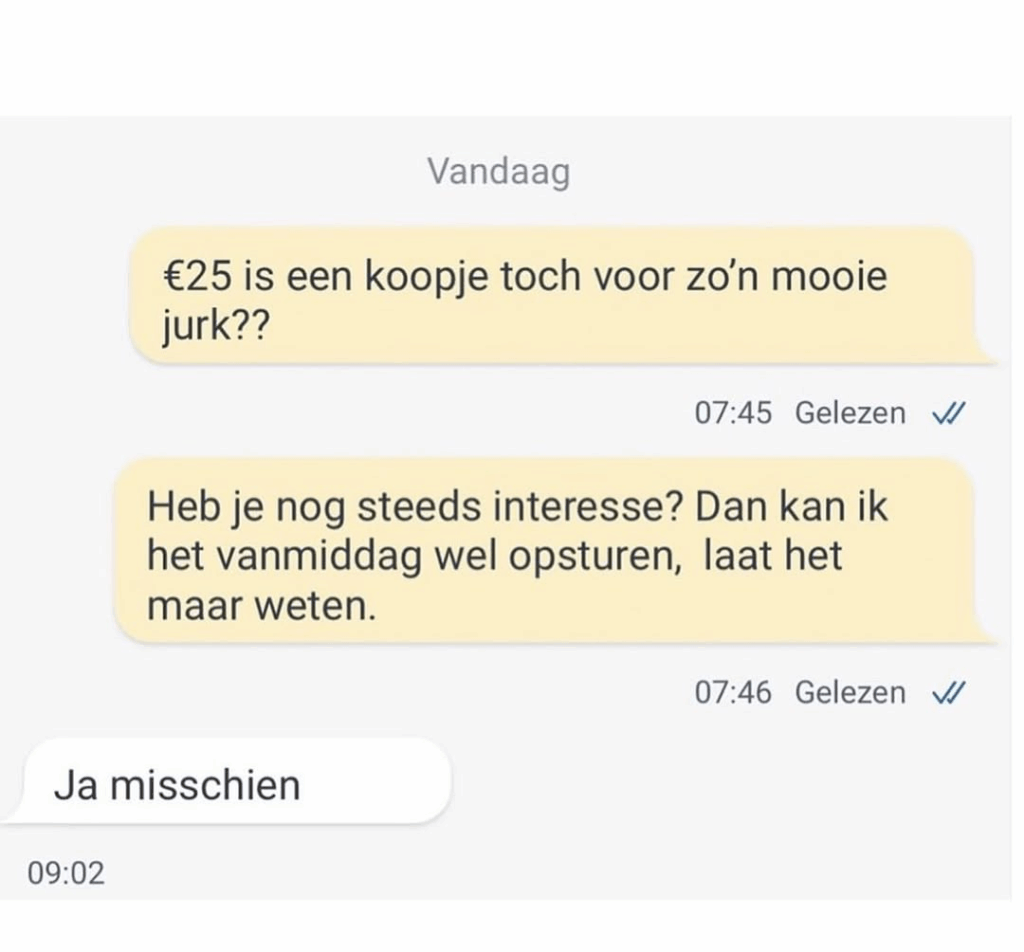Click 'maar weten.' on the message's last line
1024x952 pixels.
click(262, 606)
